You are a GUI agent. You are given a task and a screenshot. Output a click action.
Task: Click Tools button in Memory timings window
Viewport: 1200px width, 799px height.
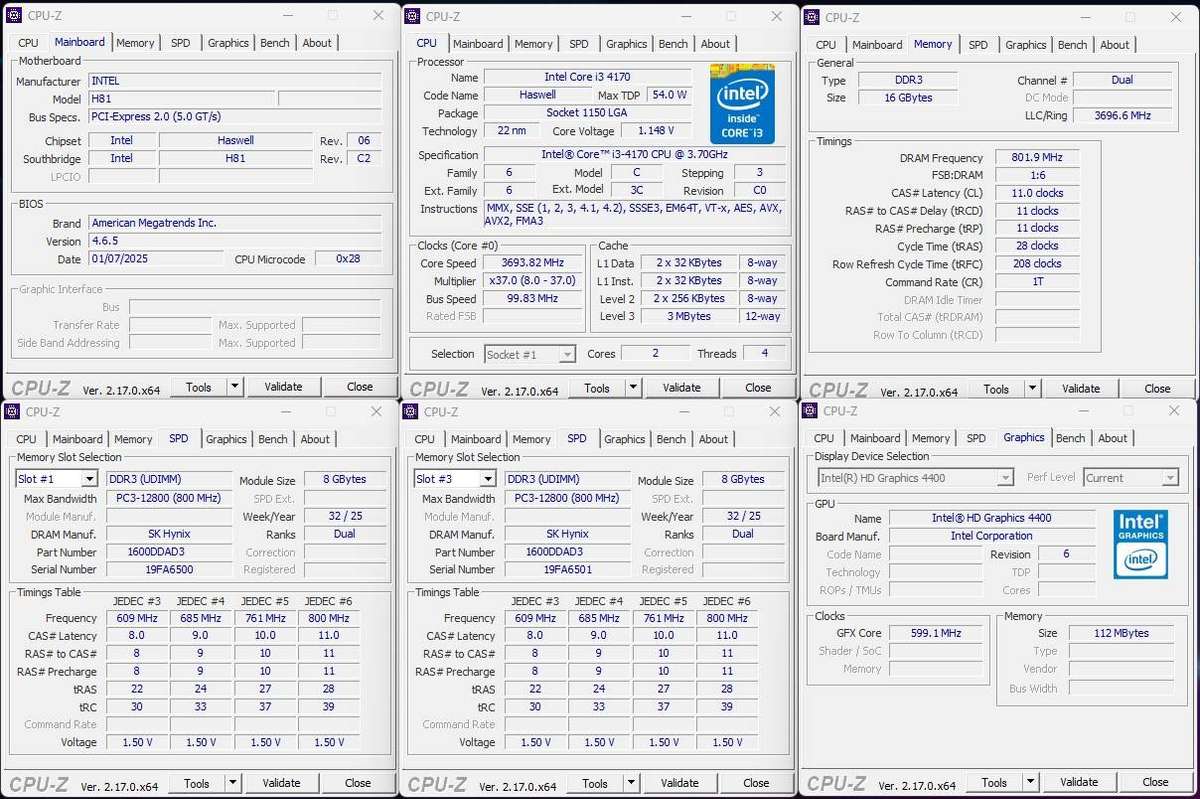coord(996,389)
